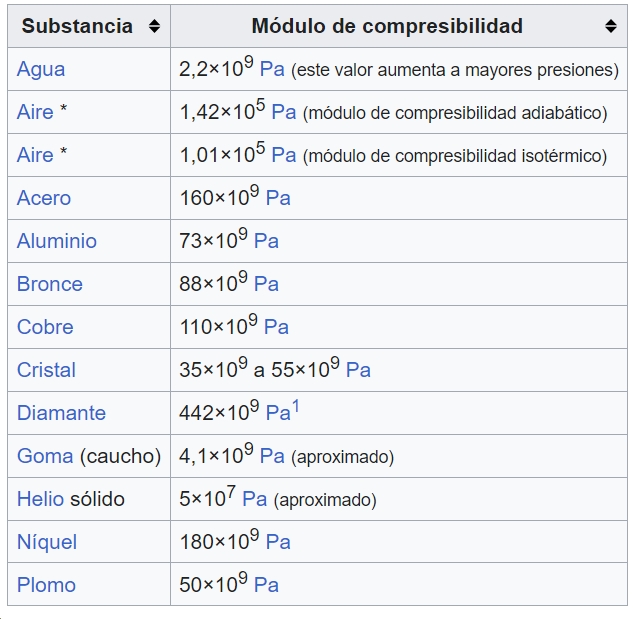Go to the Diamante article
Image resolution: width=636 pixels, height=619 pixels.
pos(61,413)
